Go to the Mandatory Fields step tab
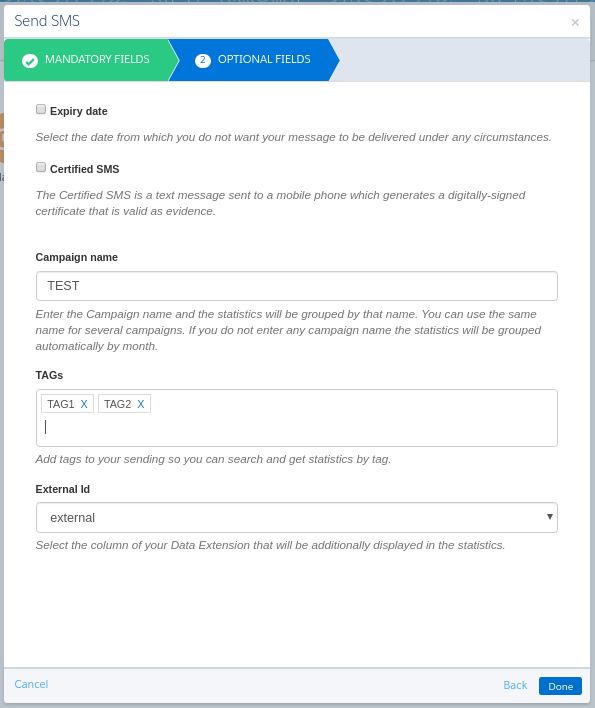The image size is (595, 708). coord(87,60)
